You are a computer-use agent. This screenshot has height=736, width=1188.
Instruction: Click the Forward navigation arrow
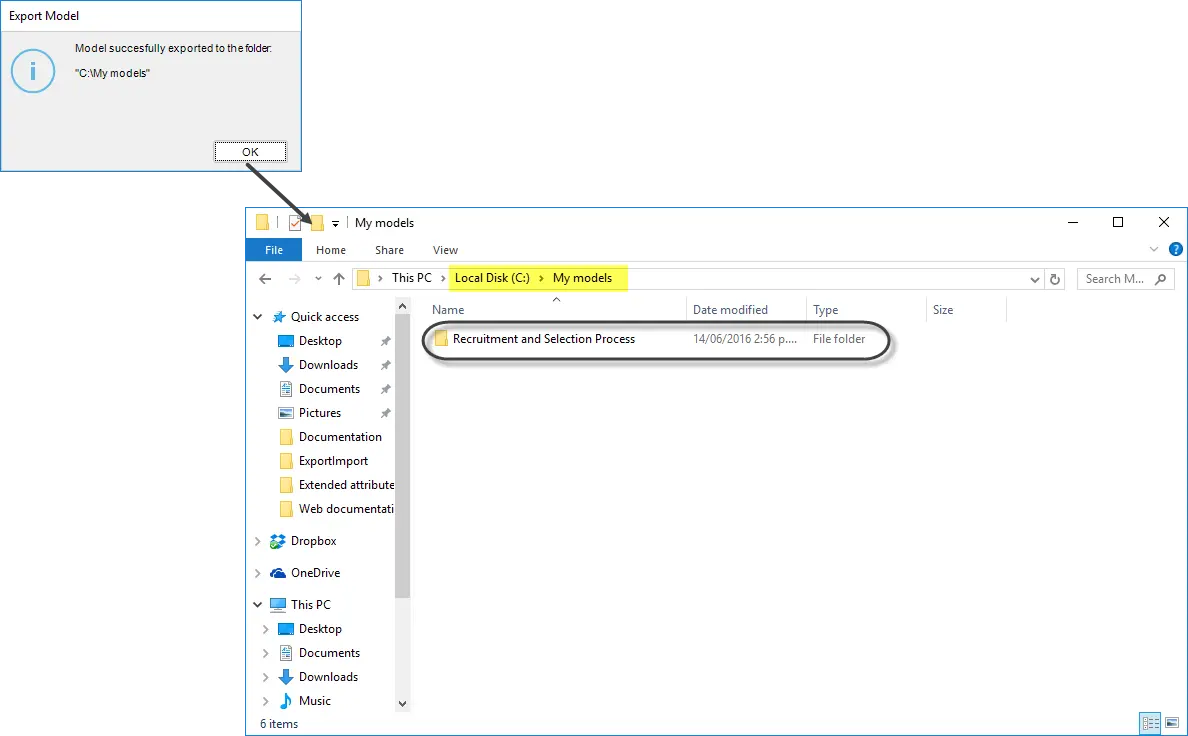tap(295, 279)
